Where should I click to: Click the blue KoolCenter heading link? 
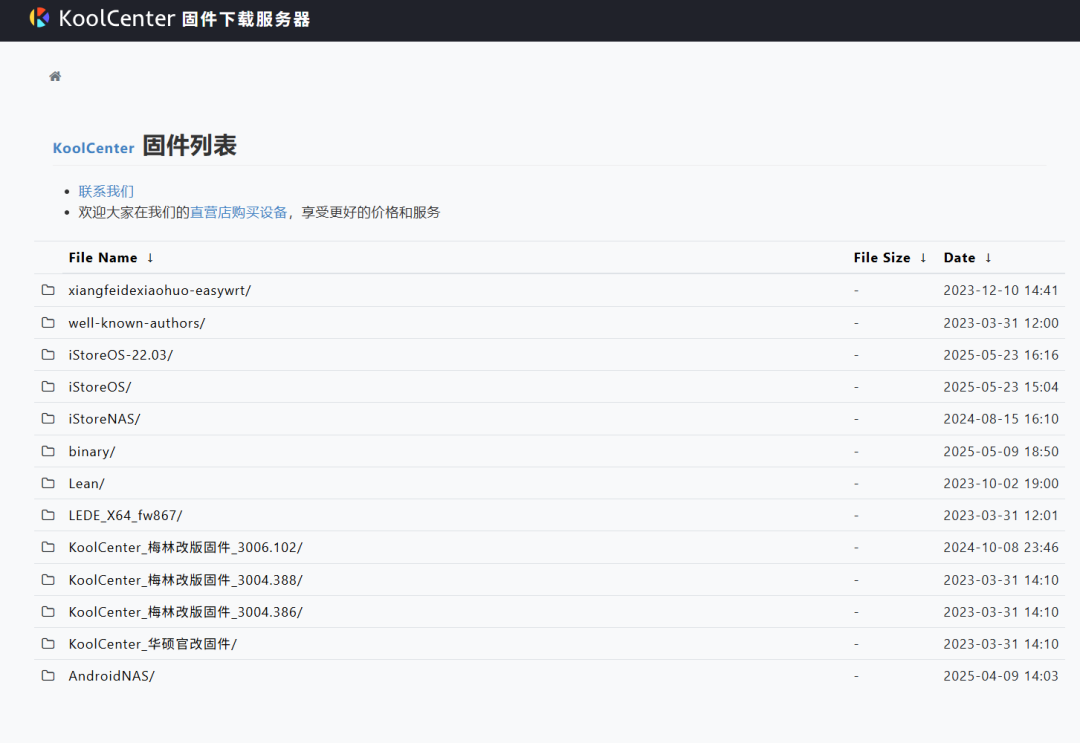coord(94,148)
